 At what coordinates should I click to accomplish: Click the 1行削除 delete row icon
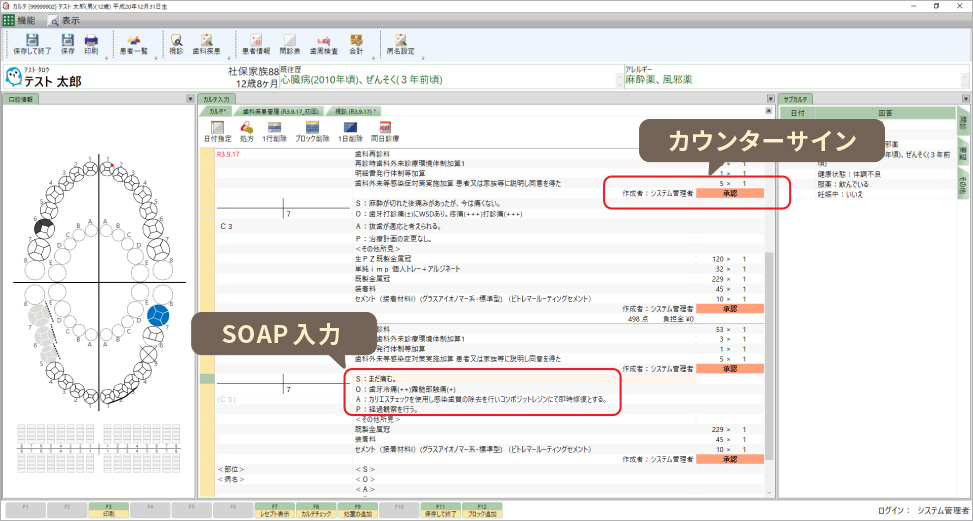[277, 131]
